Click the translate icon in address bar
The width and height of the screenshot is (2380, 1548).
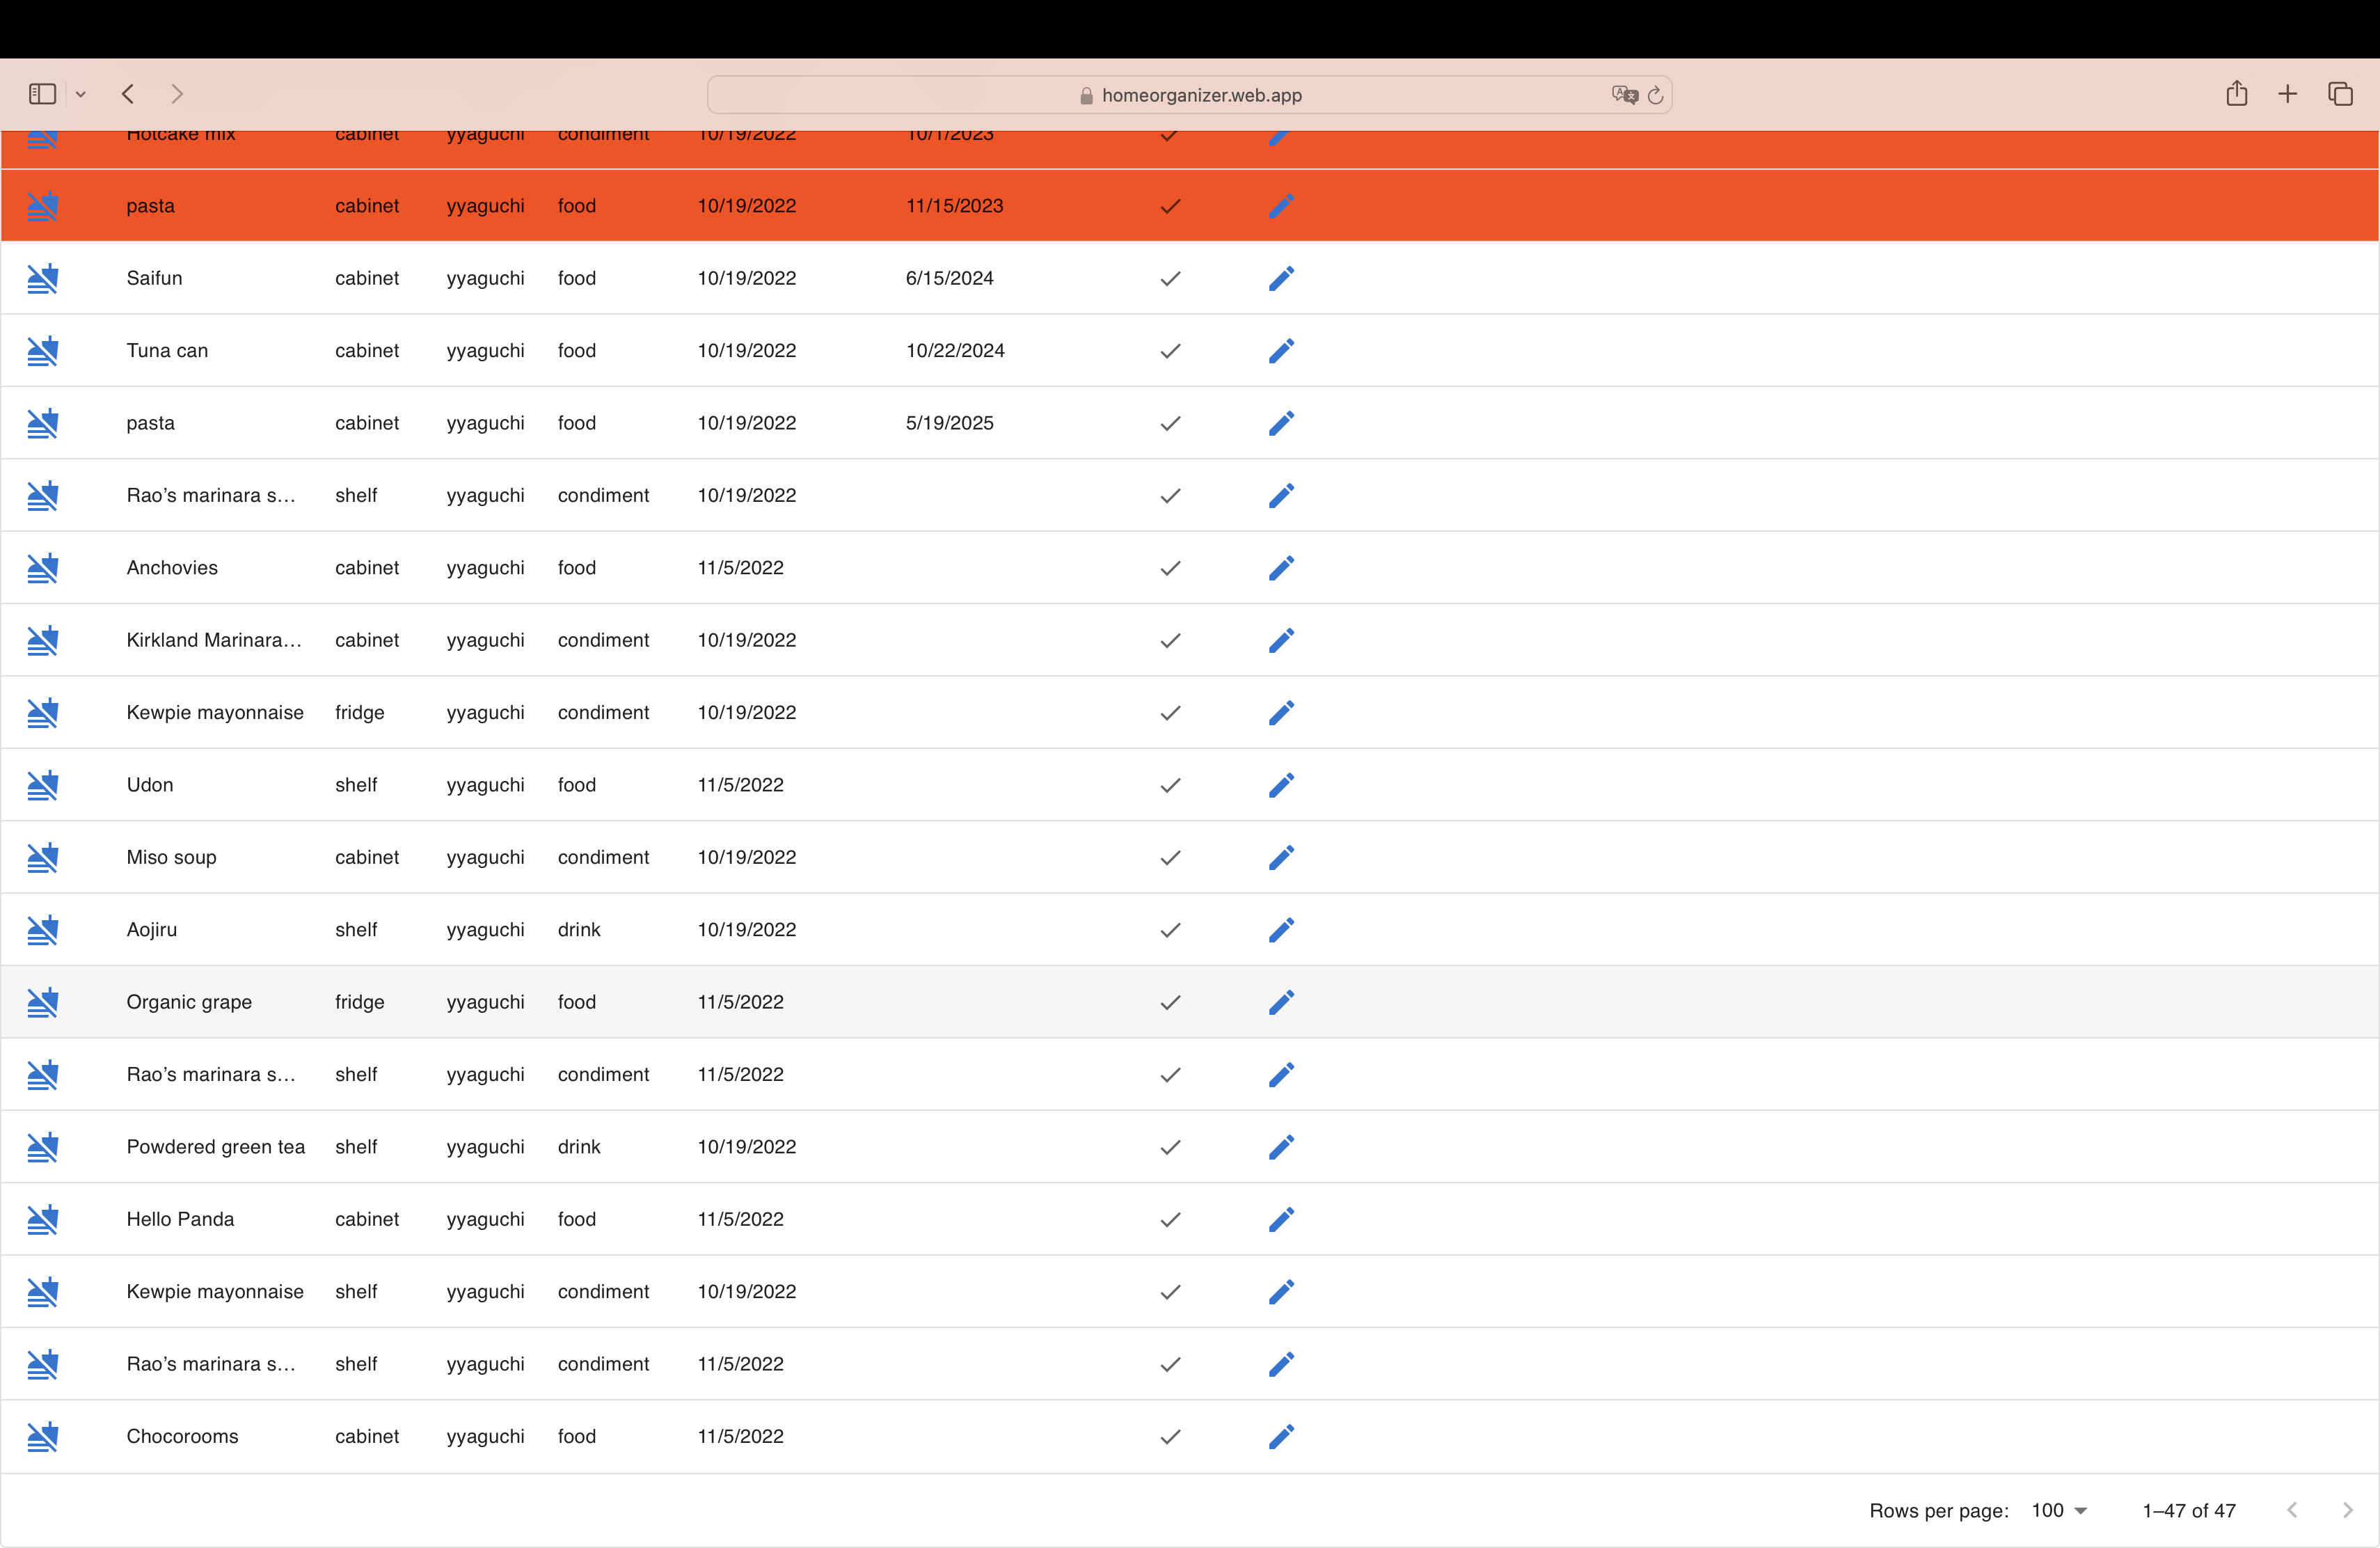tap(1624, 95)
